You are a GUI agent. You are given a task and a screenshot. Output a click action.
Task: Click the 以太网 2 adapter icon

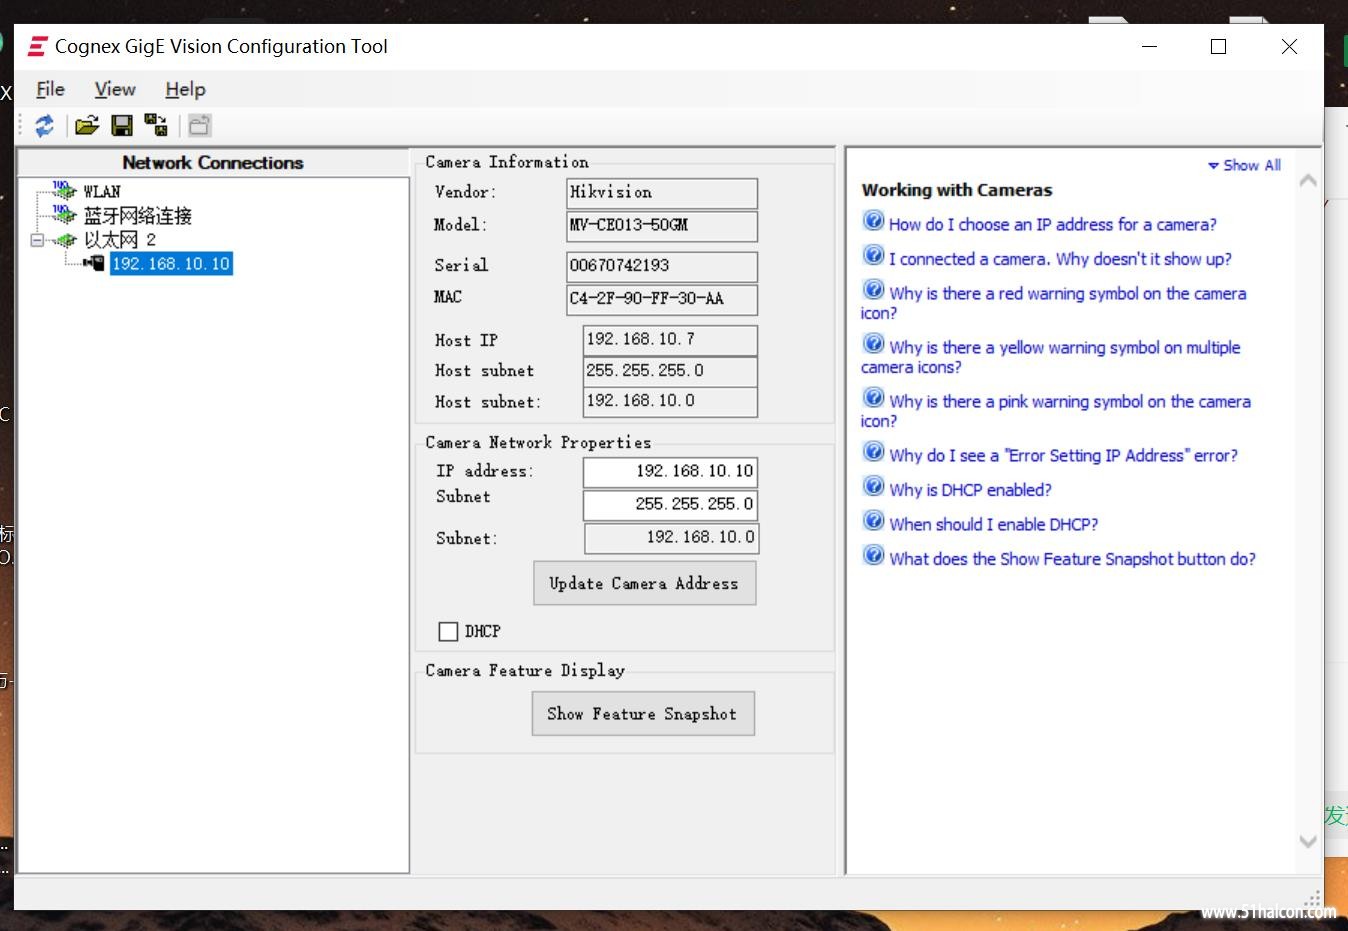65,239
